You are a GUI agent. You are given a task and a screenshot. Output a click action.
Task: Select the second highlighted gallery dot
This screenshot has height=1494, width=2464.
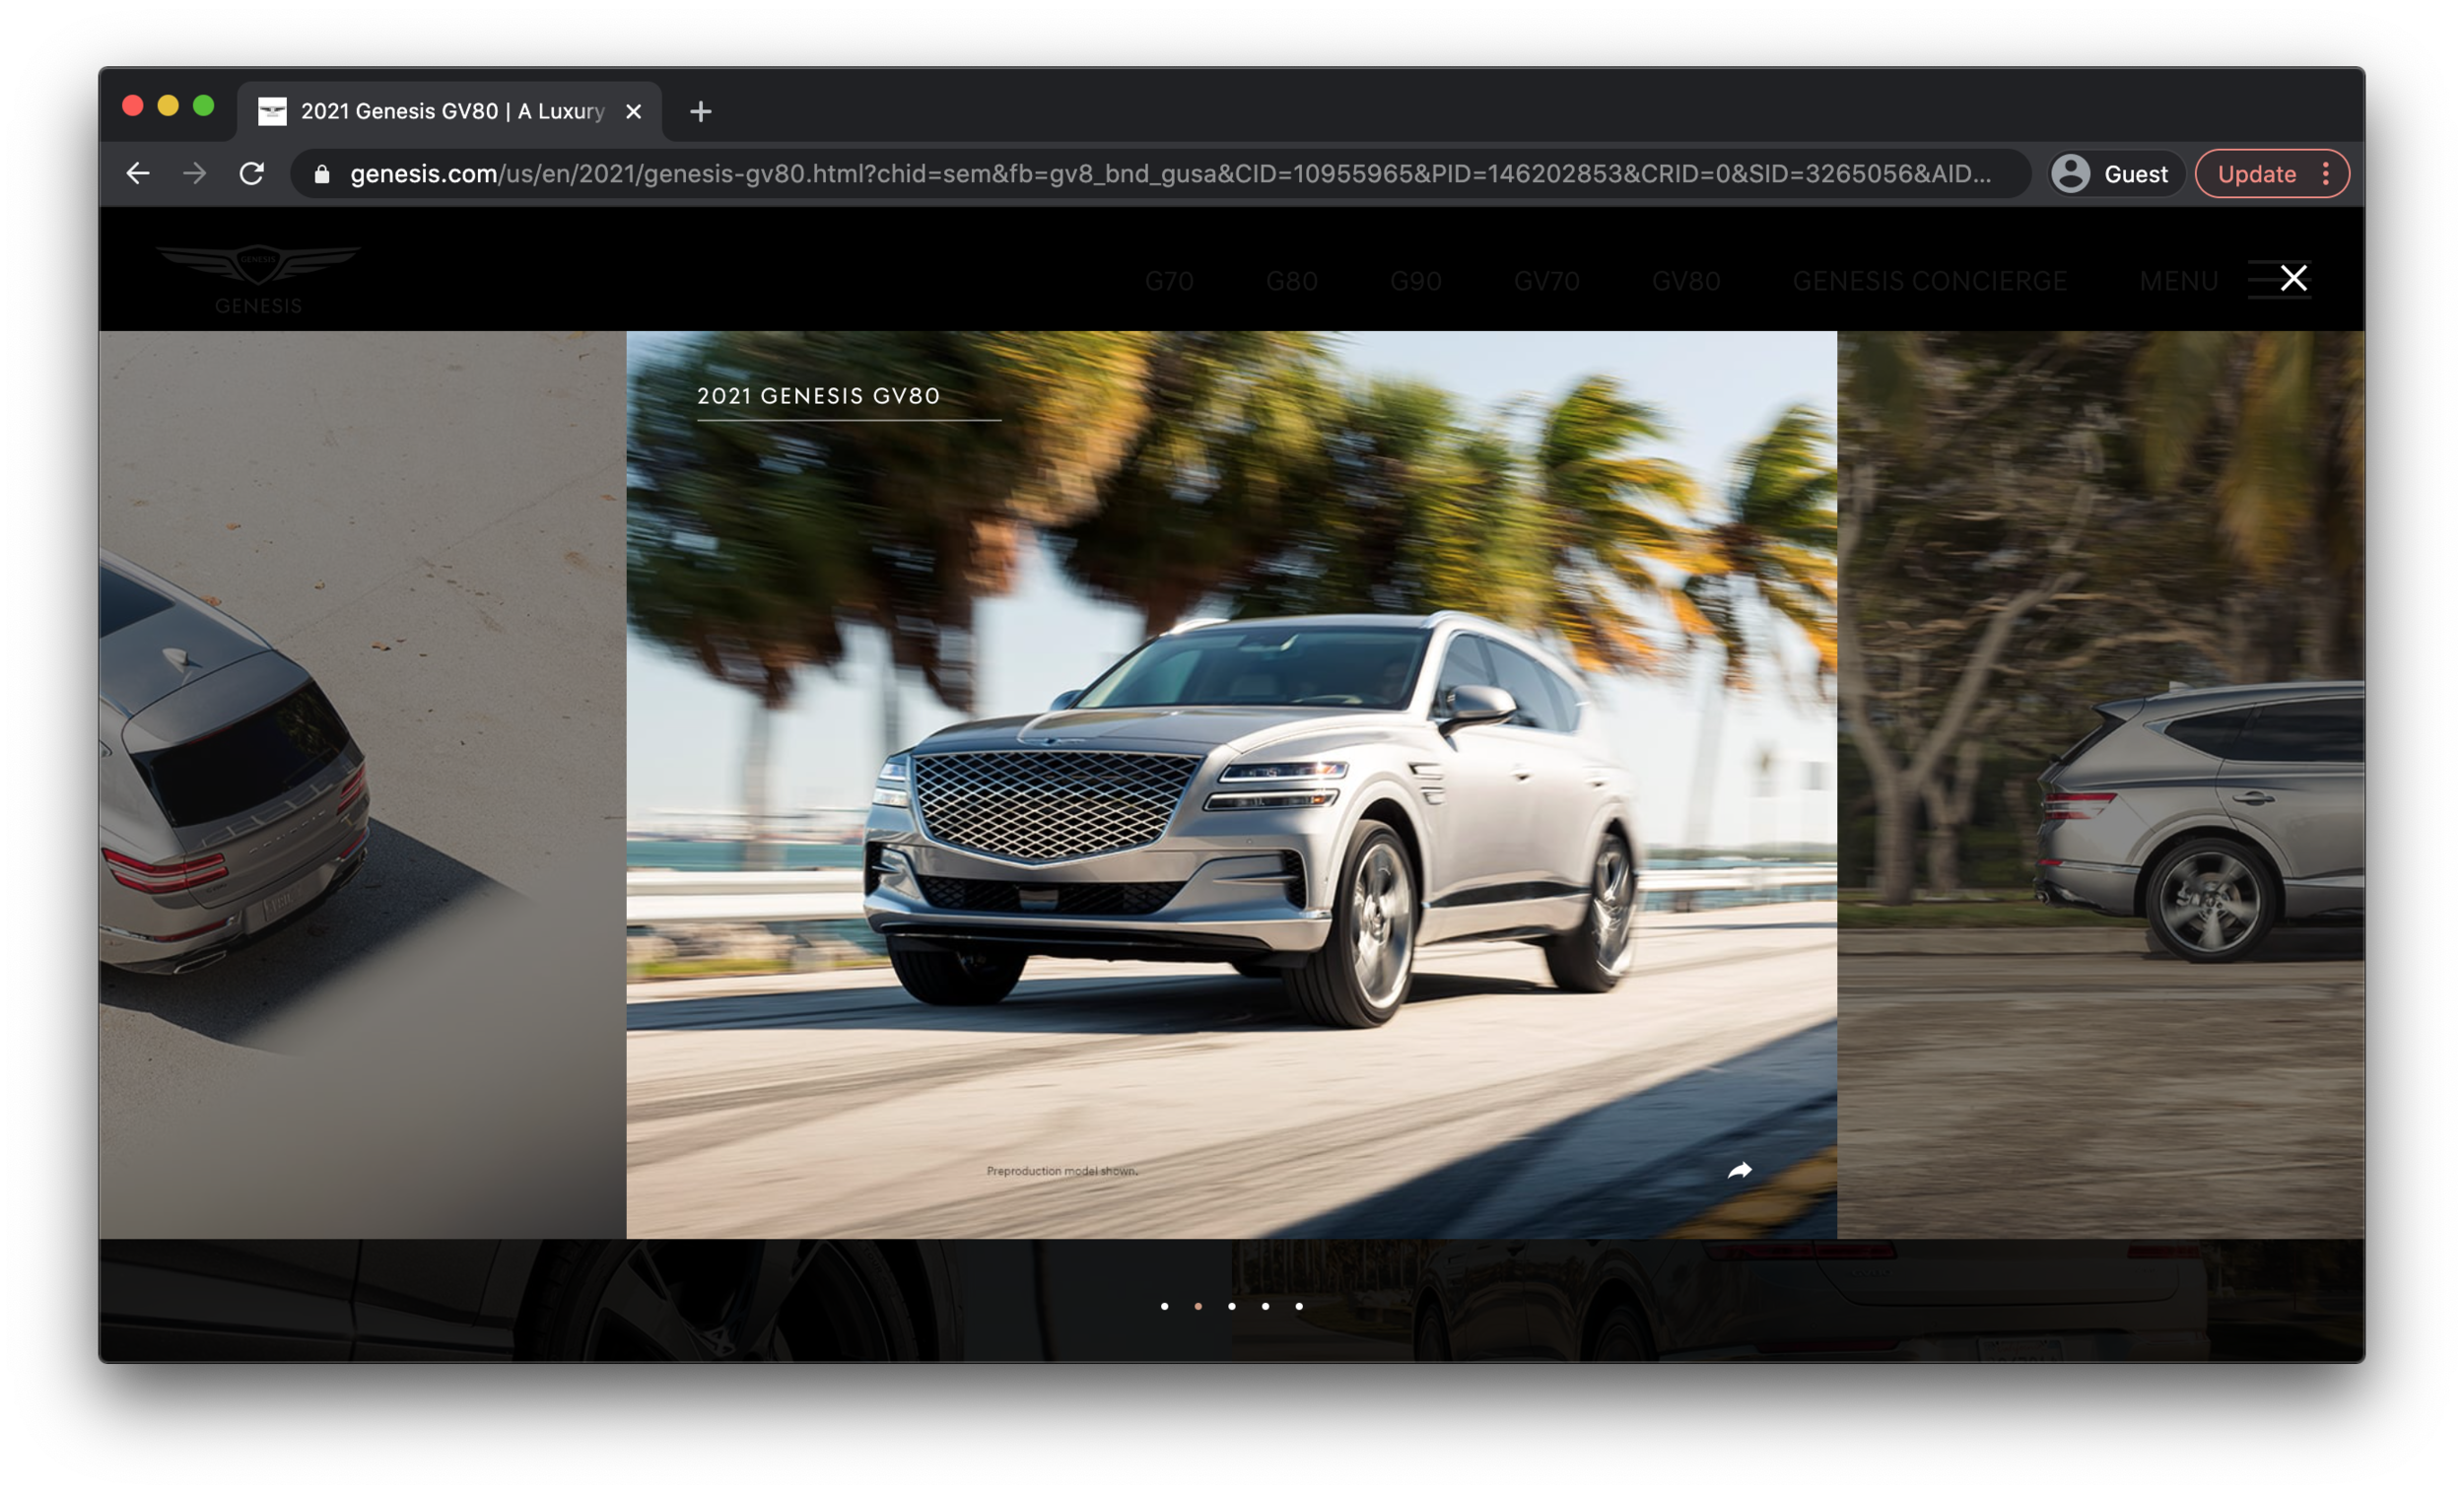click(x=1198, y=1306)
